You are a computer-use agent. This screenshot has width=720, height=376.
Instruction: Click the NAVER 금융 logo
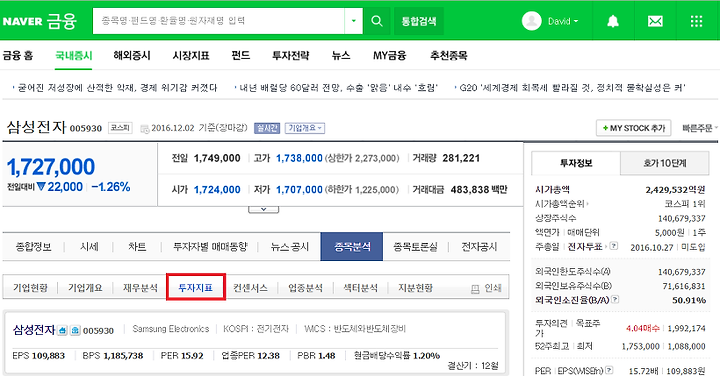[x=39, y=21]
